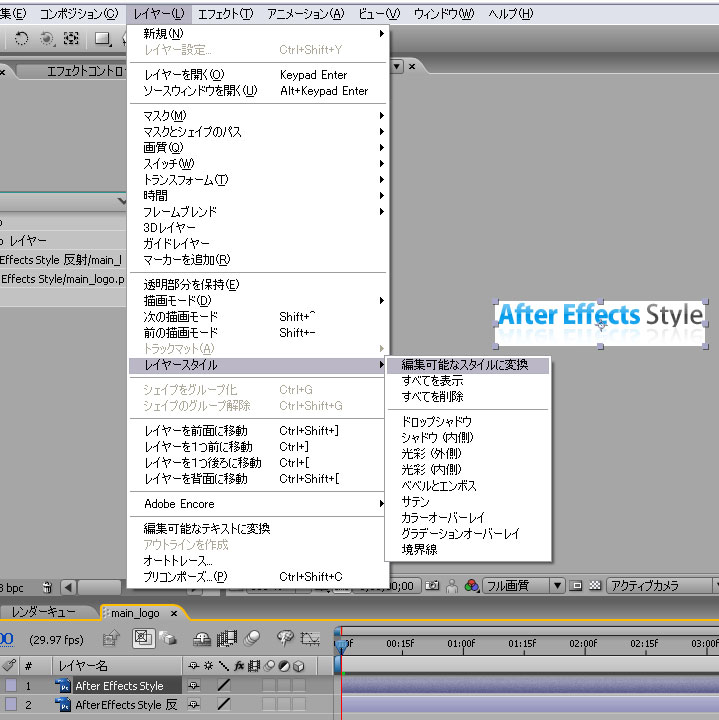Expand マスク(M) submenu
The width and height of the screenshot is (719, 720).
point(258,116)
